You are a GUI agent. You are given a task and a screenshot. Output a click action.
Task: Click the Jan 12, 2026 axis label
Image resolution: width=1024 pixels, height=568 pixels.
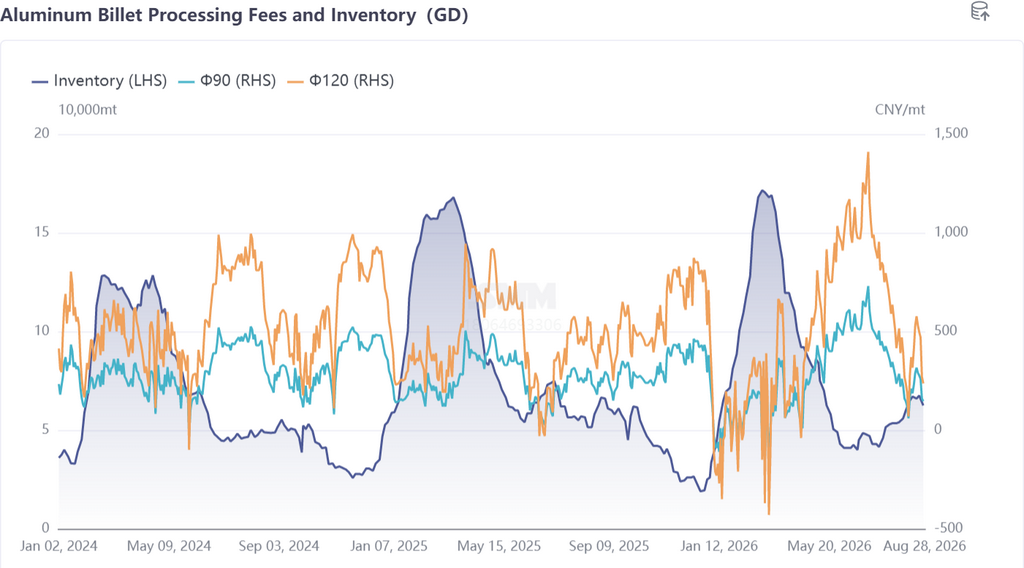719,546
